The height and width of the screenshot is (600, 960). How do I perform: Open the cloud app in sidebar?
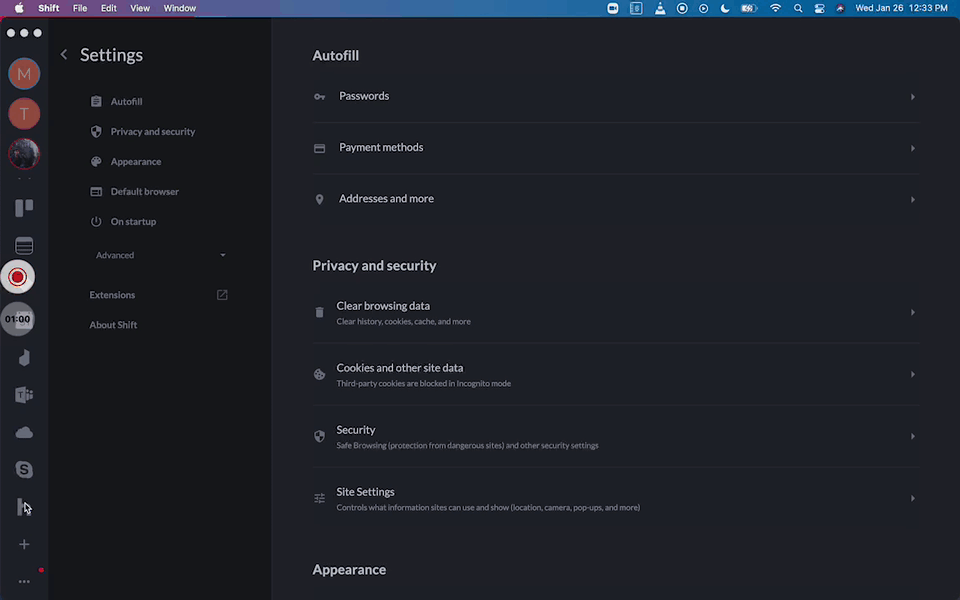(x=24, y=432)
